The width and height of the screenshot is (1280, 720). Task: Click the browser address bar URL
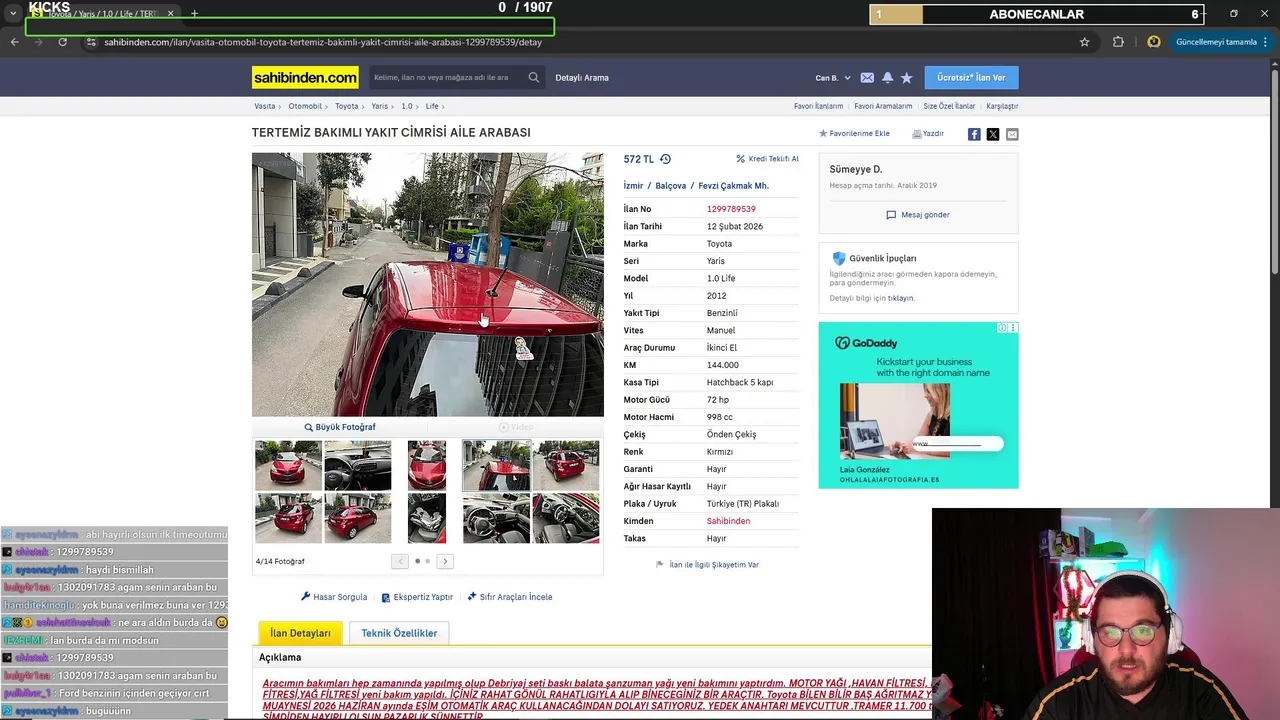pos(323,42)
